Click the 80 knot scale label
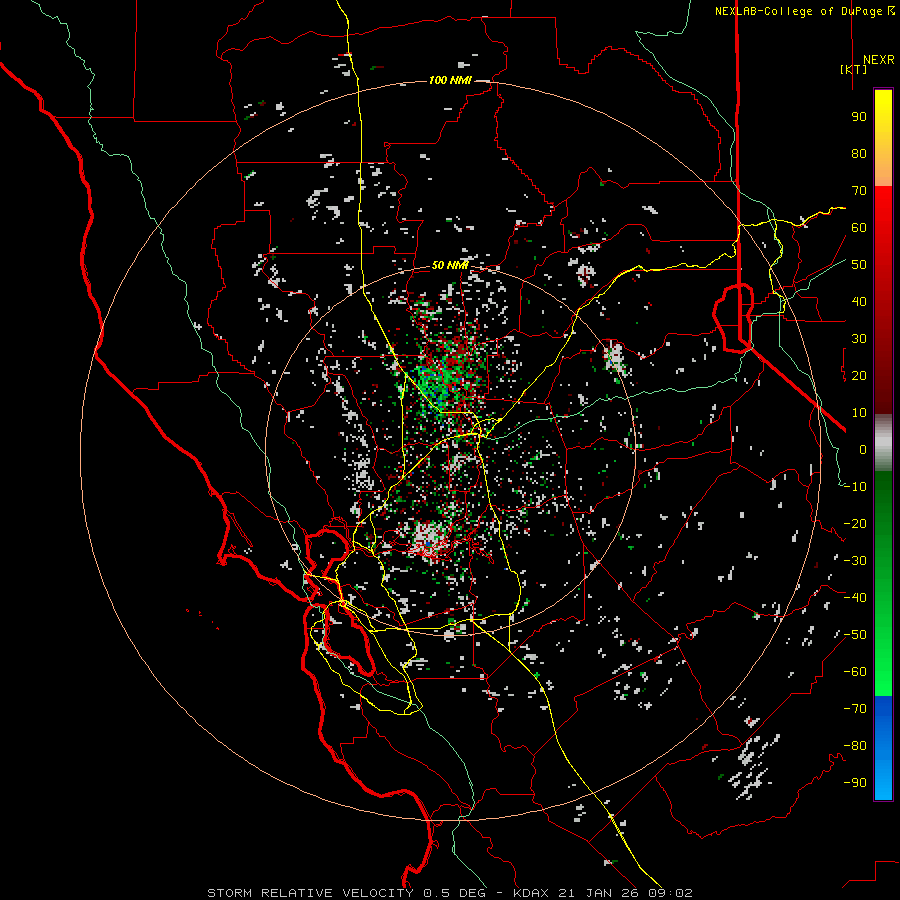Viewport: 900px width, 900px height. [859, 154]
